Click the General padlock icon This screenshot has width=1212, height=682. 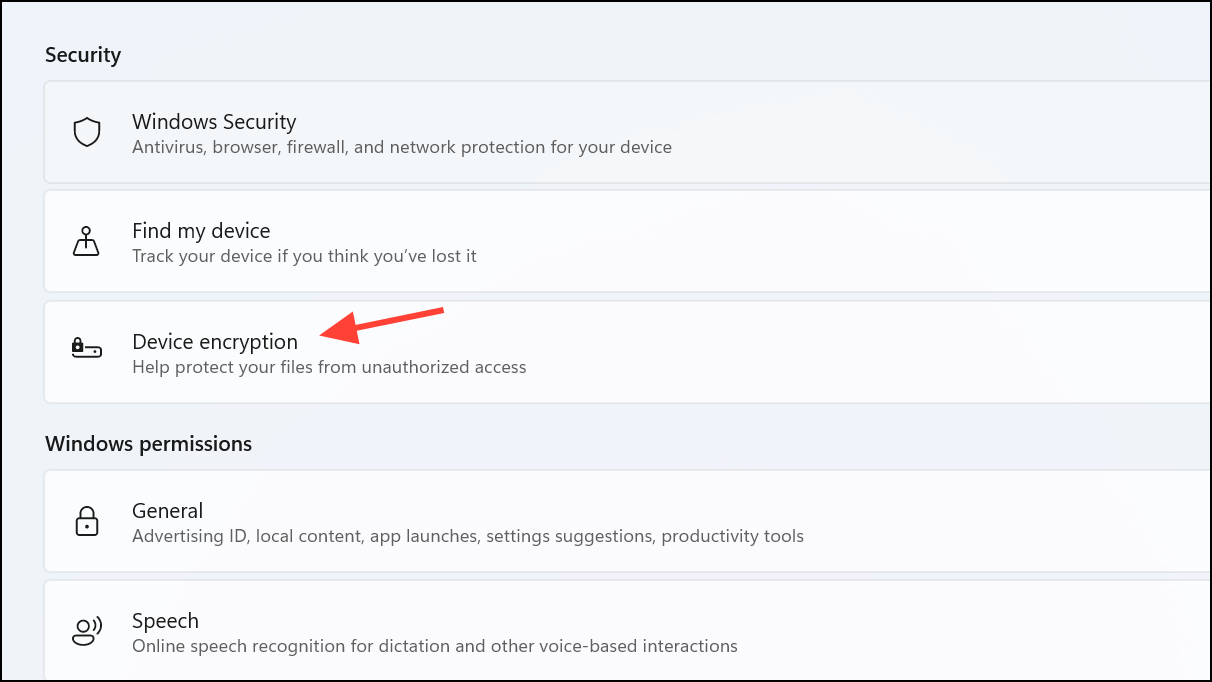point(87,521)
